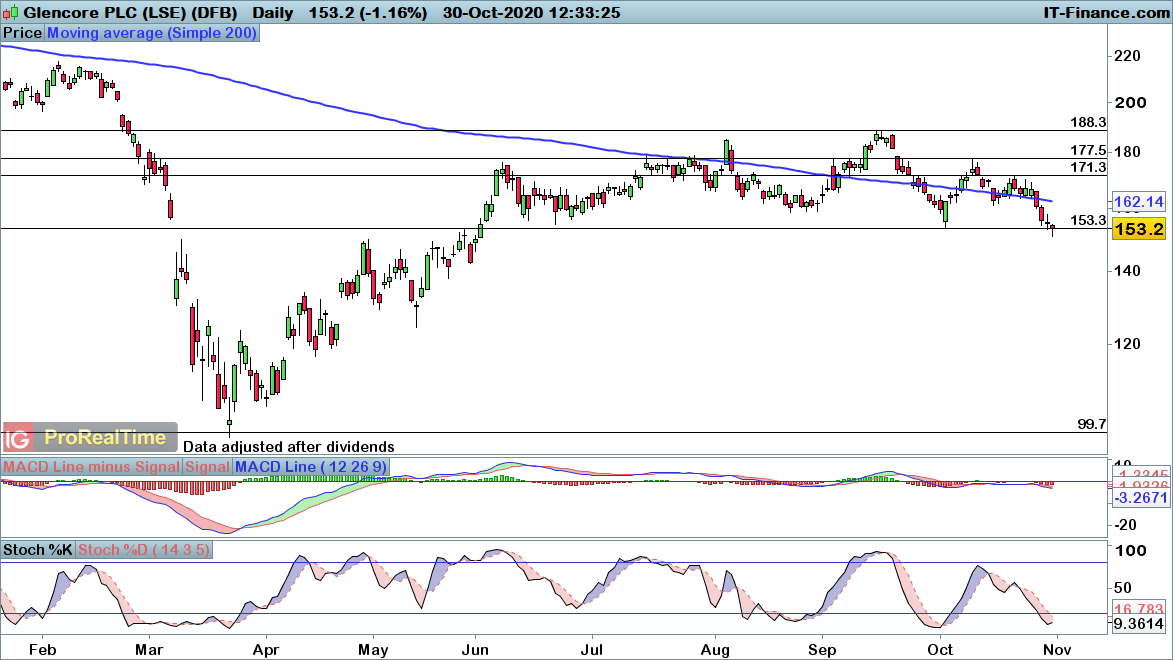This screenshot has width=1173, height=660.
Task: Click the -20 label on the MACD axis
Action: tap(1125, 525)
